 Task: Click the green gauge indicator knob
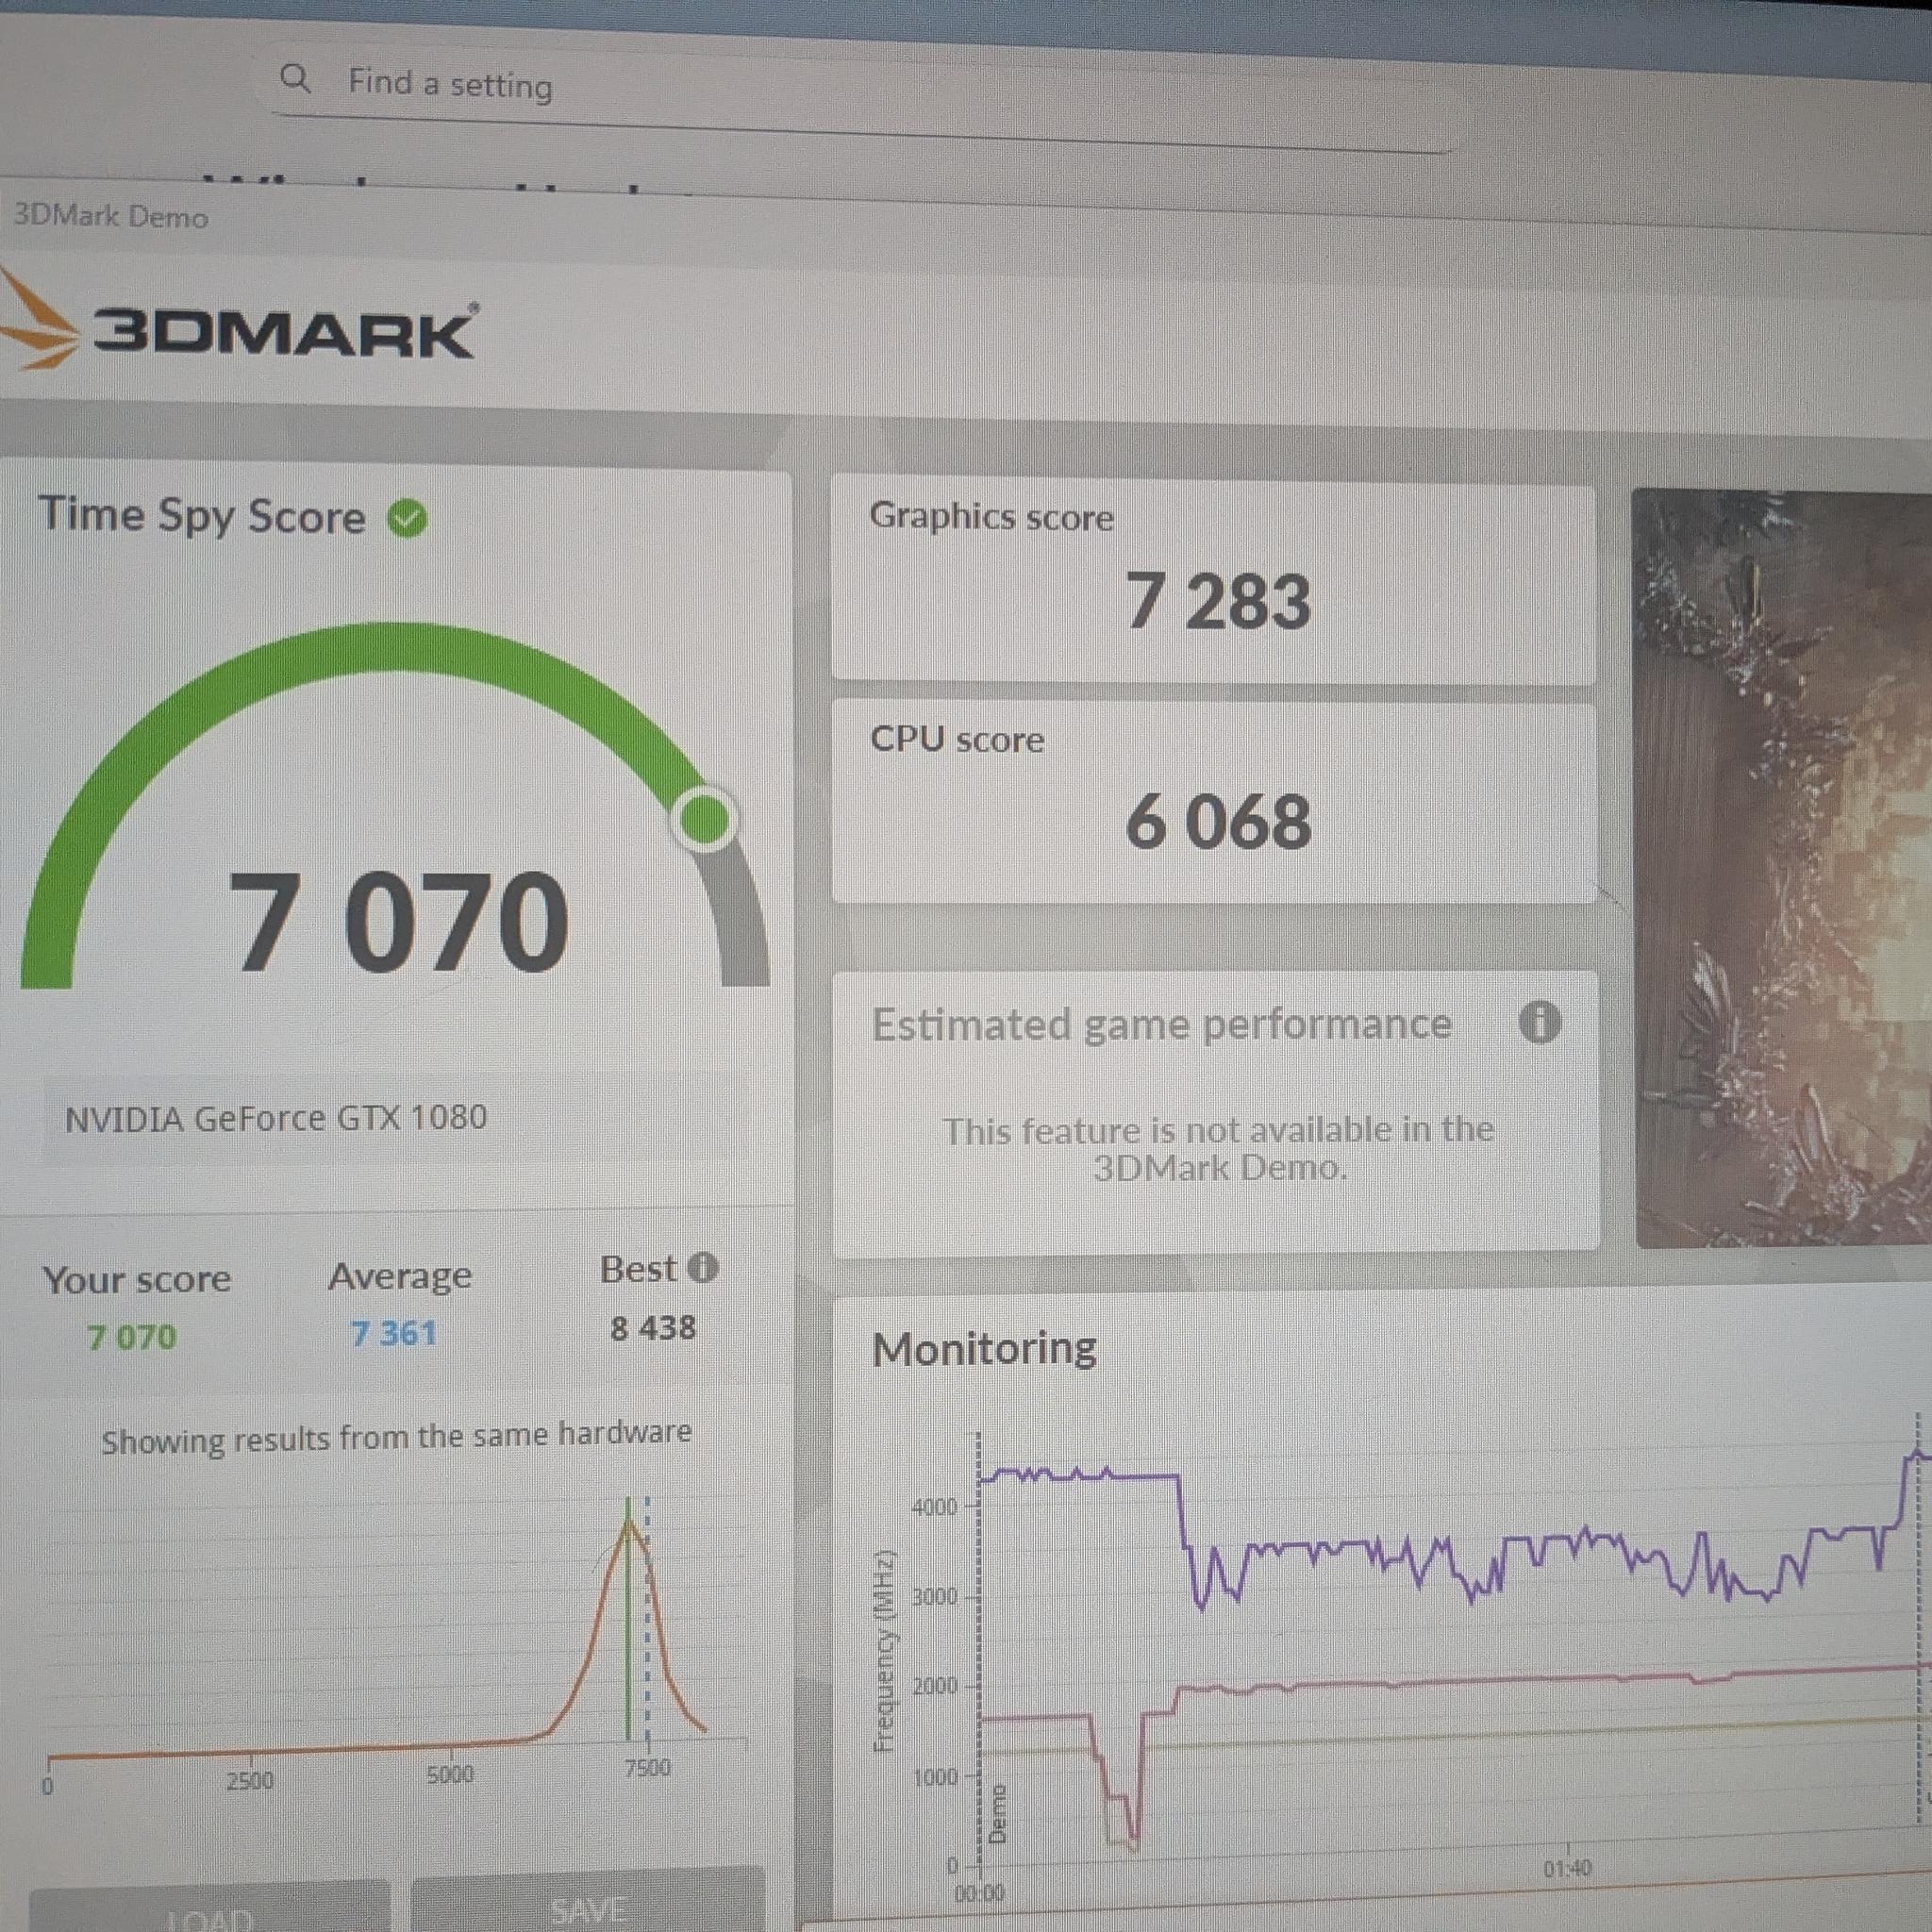[x=704, y=820]
